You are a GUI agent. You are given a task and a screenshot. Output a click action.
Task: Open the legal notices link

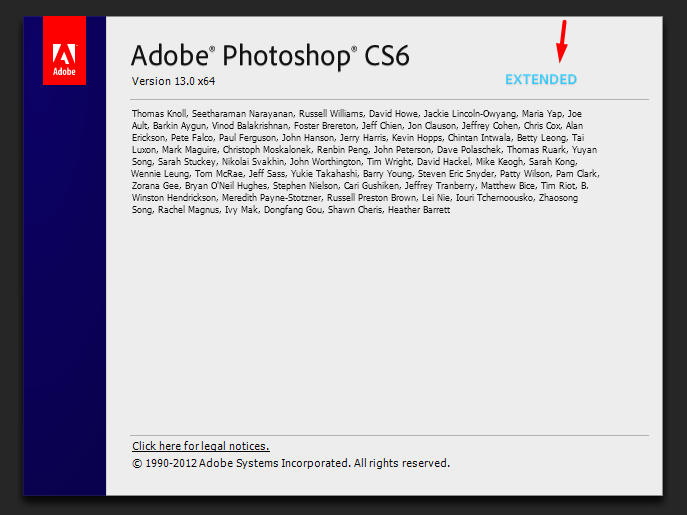click(x=201, y=446)
